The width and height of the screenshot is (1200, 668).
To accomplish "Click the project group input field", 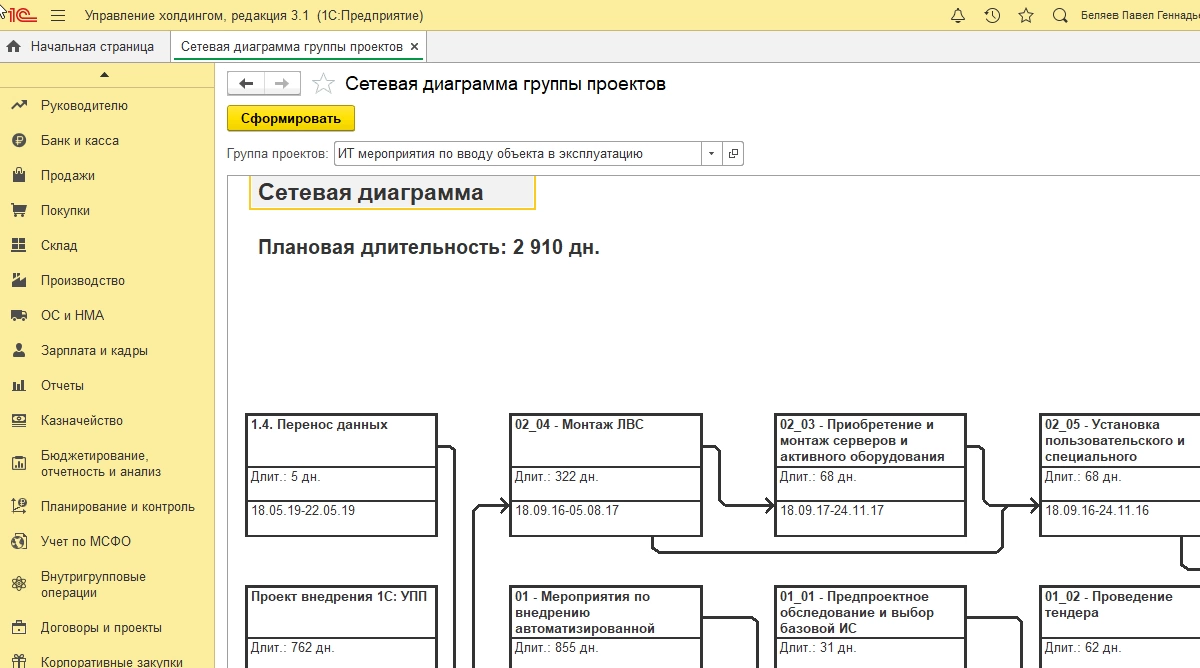I will click(x=515, y=154).
